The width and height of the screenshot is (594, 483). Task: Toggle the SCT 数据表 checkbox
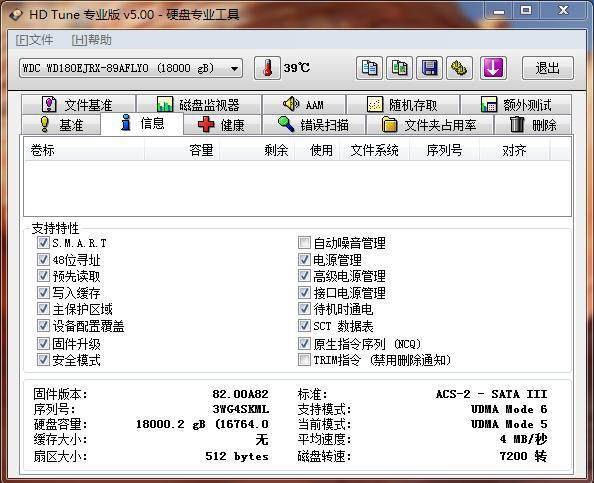click(304, 326)
